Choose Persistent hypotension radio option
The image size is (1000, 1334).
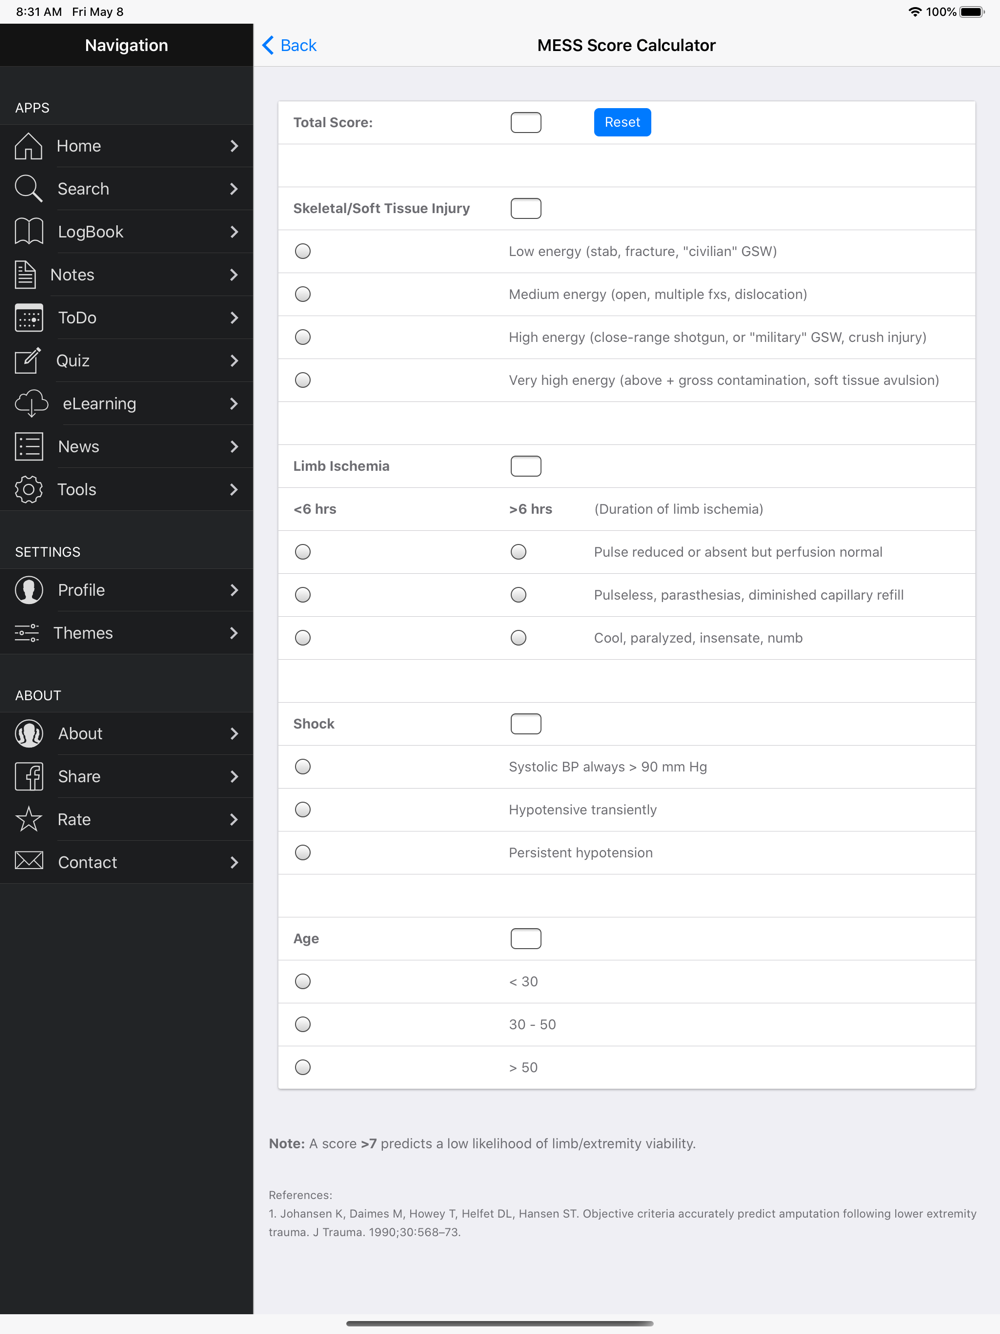(303, 853)
